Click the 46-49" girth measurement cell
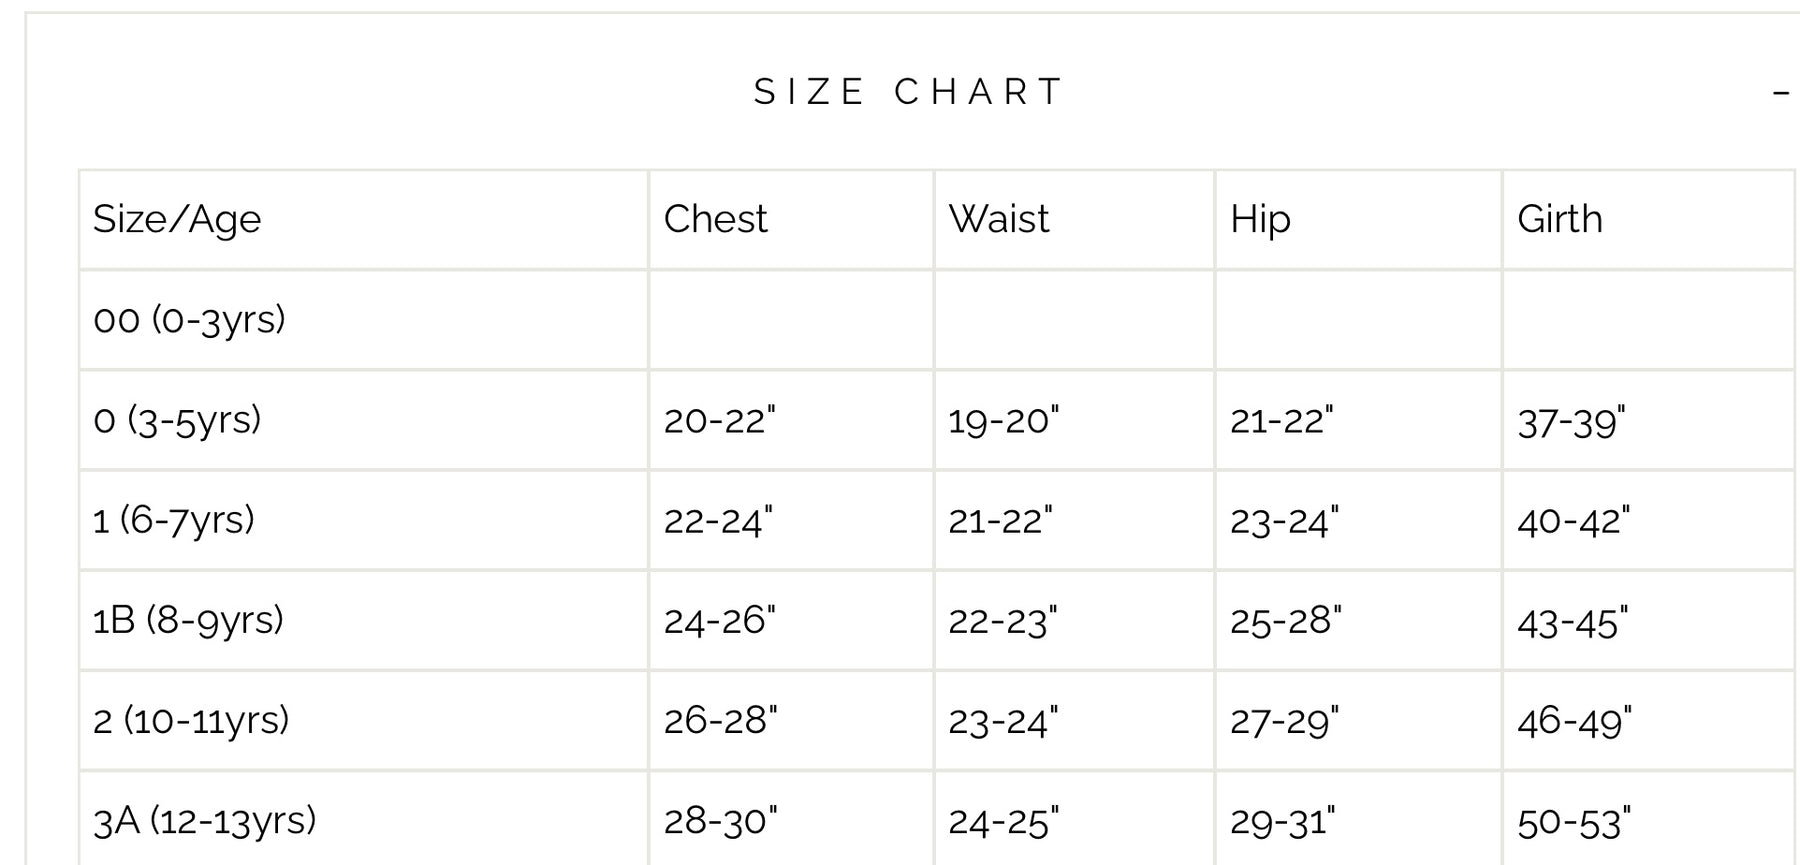Image resolution: width=1800 pixels, height=865 pixels. pyautogui.click(x=1574, y=721)
